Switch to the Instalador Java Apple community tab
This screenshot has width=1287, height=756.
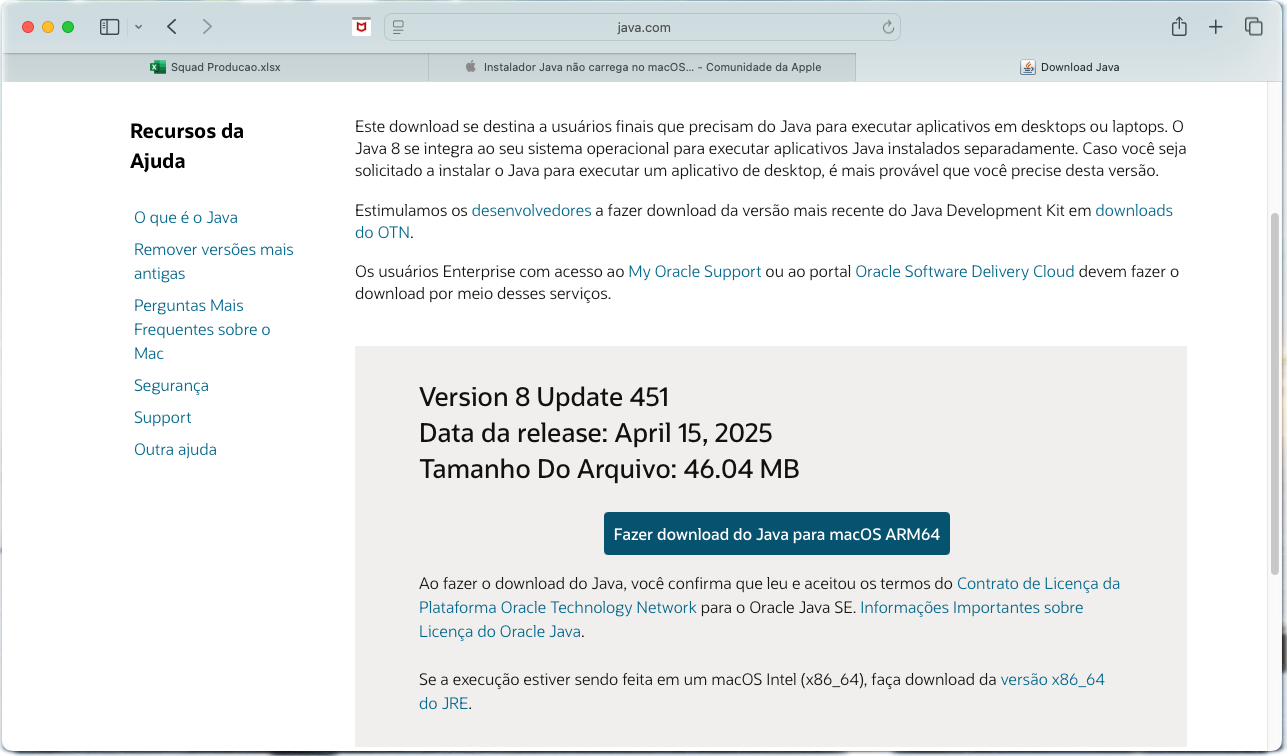642,67
